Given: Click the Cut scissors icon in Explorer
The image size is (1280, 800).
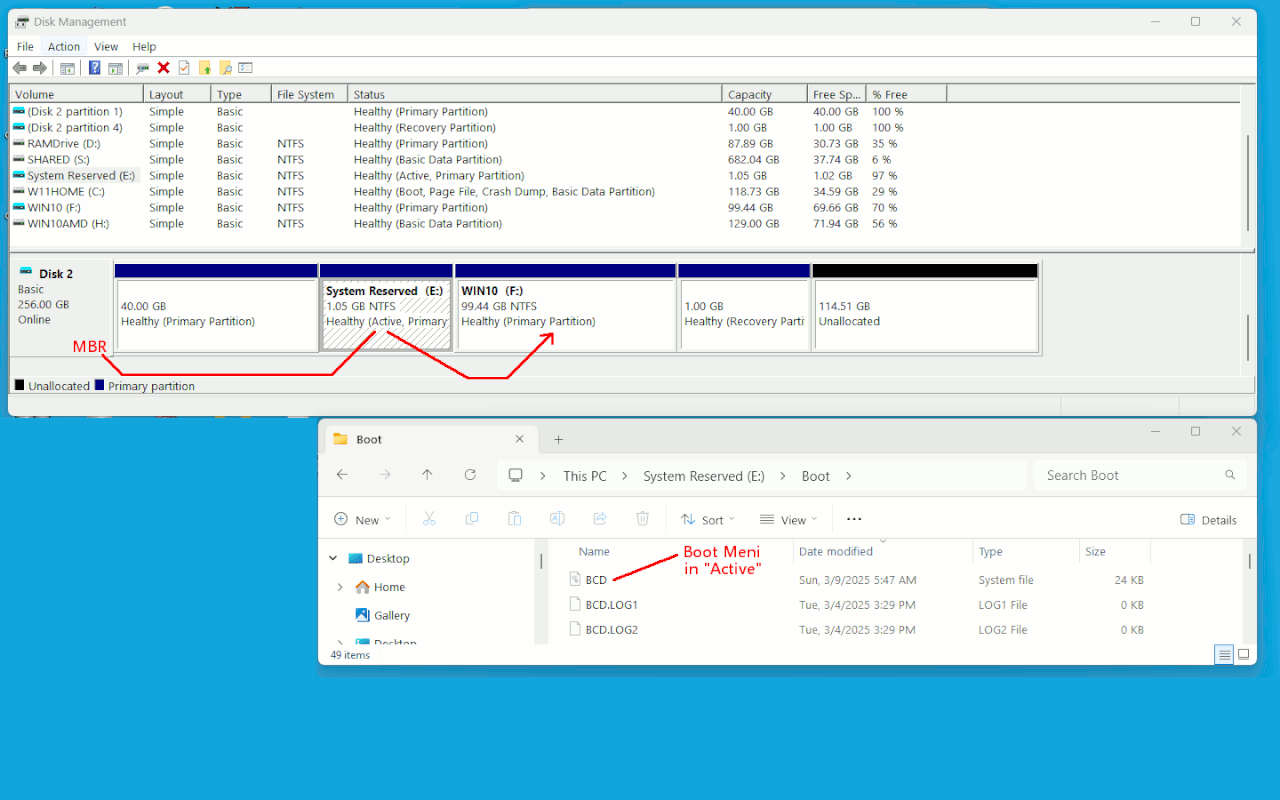Looking at the screenshot, I should click(429, 519).
